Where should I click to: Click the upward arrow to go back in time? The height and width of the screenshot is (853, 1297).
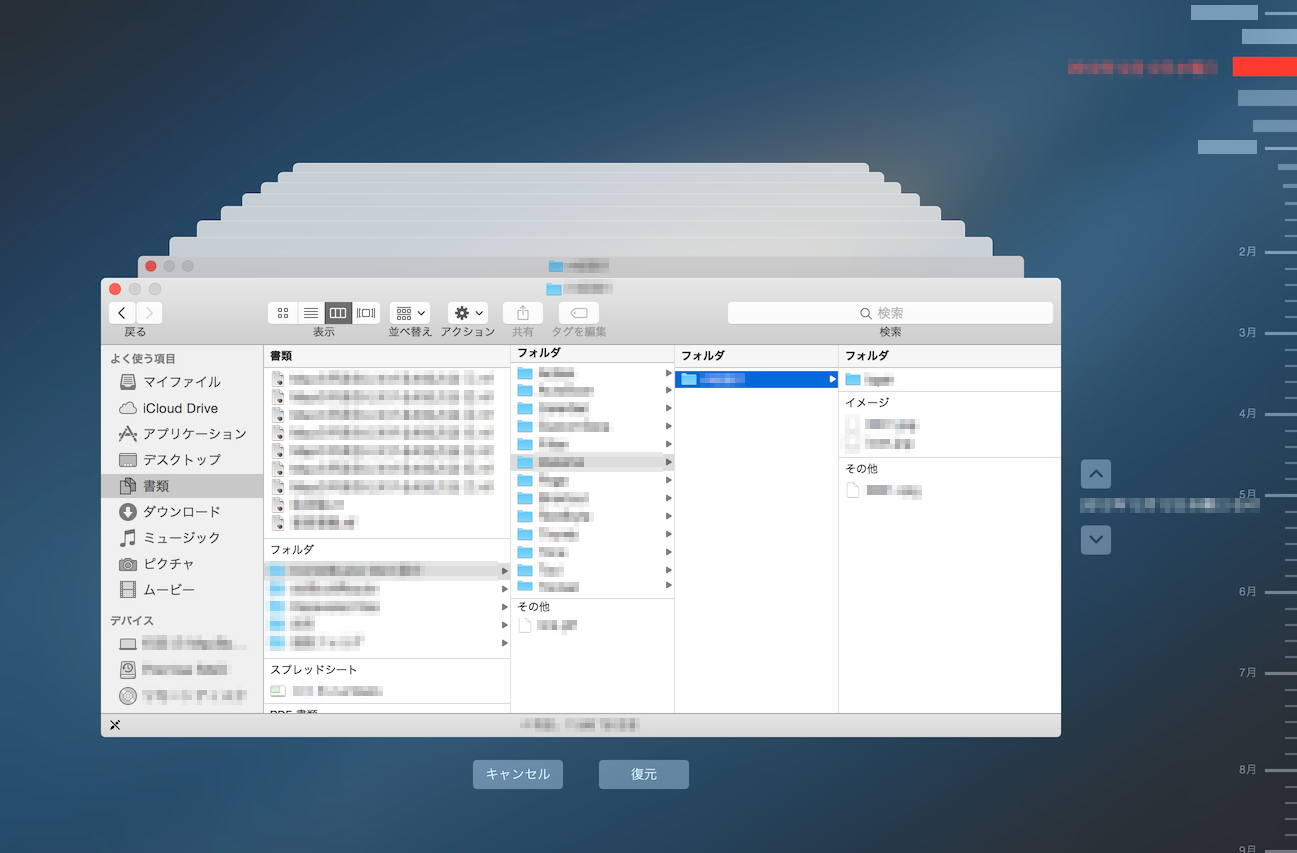coord(1095,474)
